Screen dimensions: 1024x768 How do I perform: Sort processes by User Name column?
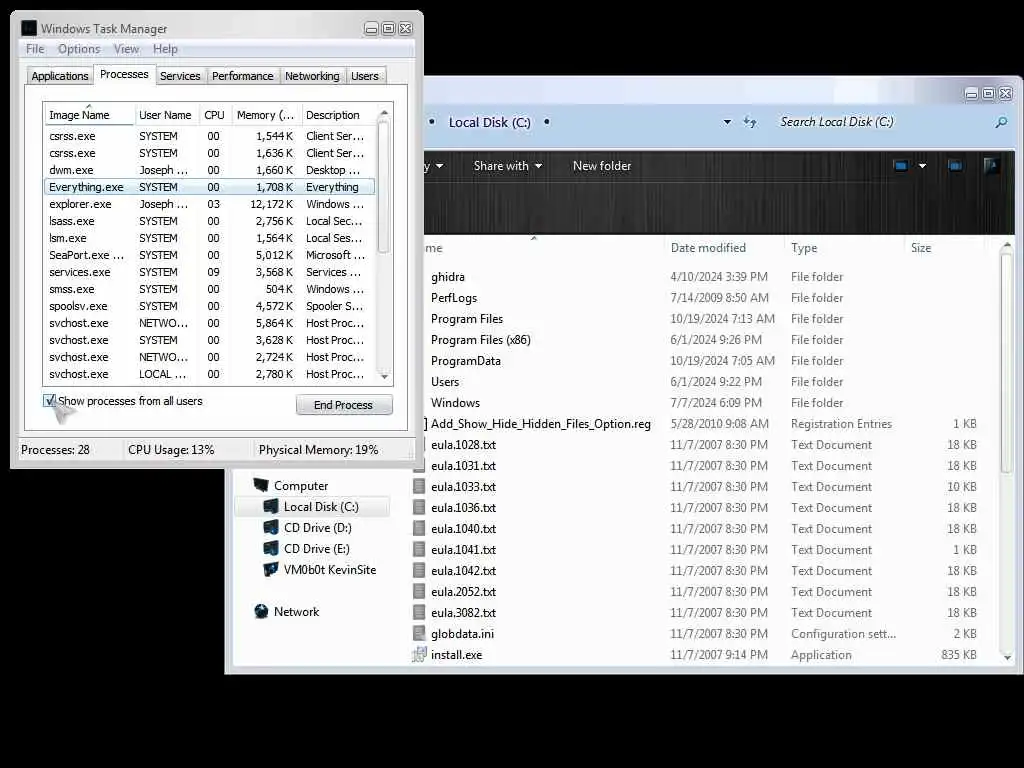pos(166,115)
